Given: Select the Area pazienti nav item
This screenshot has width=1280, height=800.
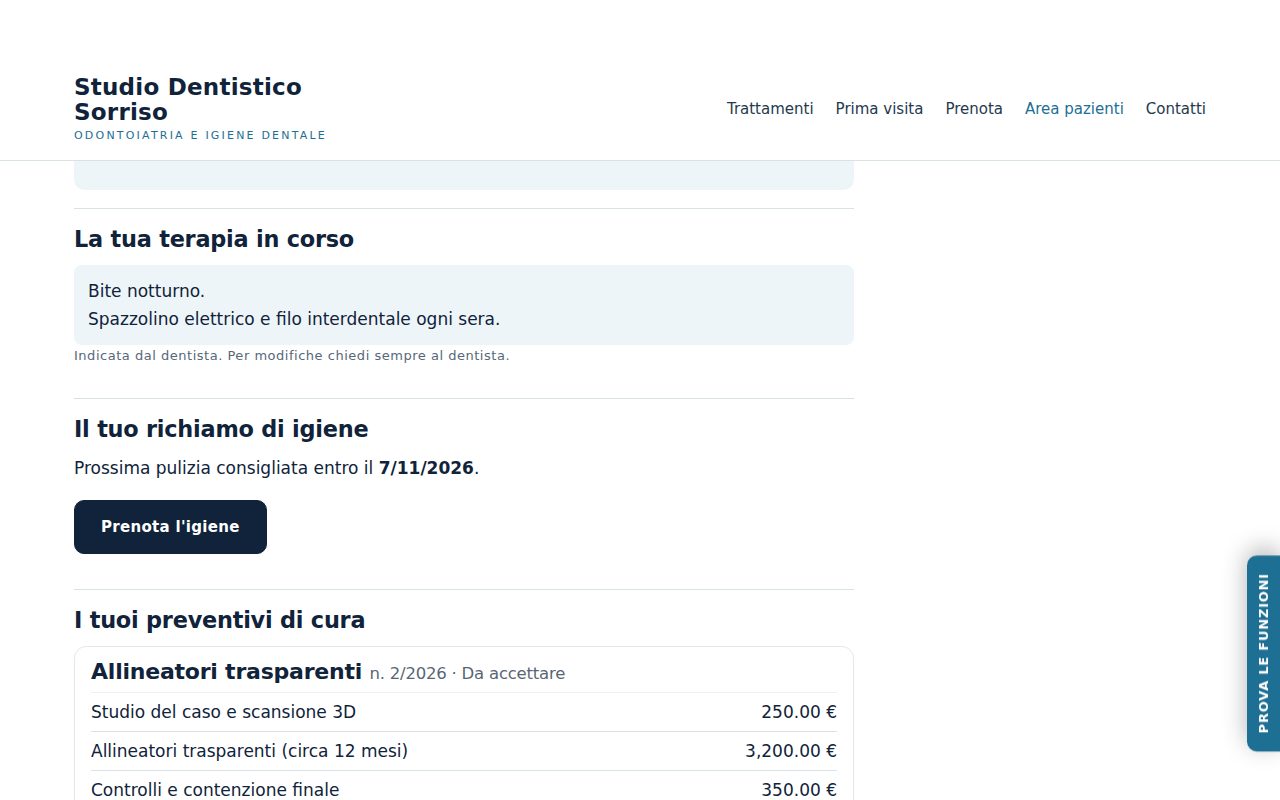Looking at the screenshot, I should (x=1074, y=108).
